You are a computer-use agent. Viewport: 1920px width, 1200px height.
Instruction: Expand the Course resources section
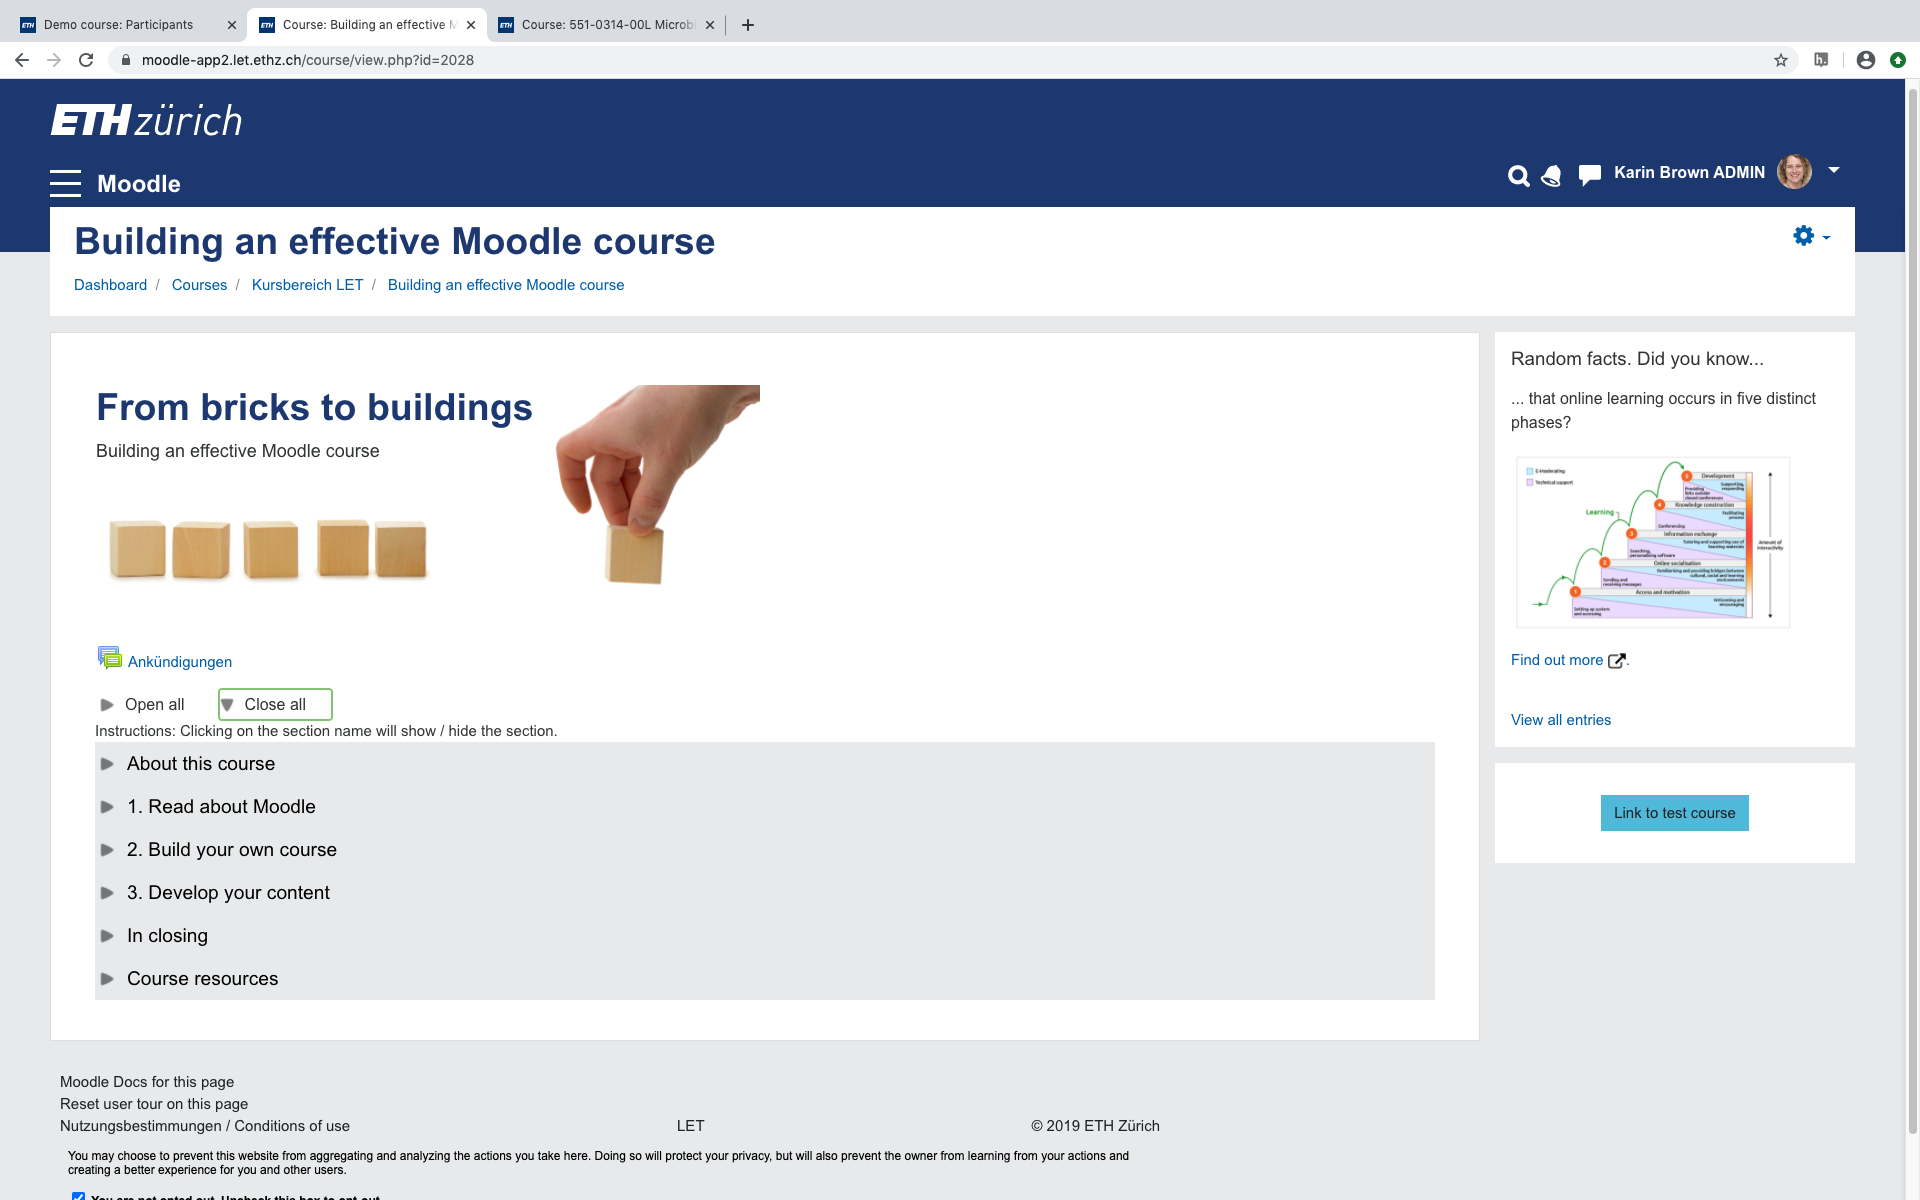coord(202,978)
